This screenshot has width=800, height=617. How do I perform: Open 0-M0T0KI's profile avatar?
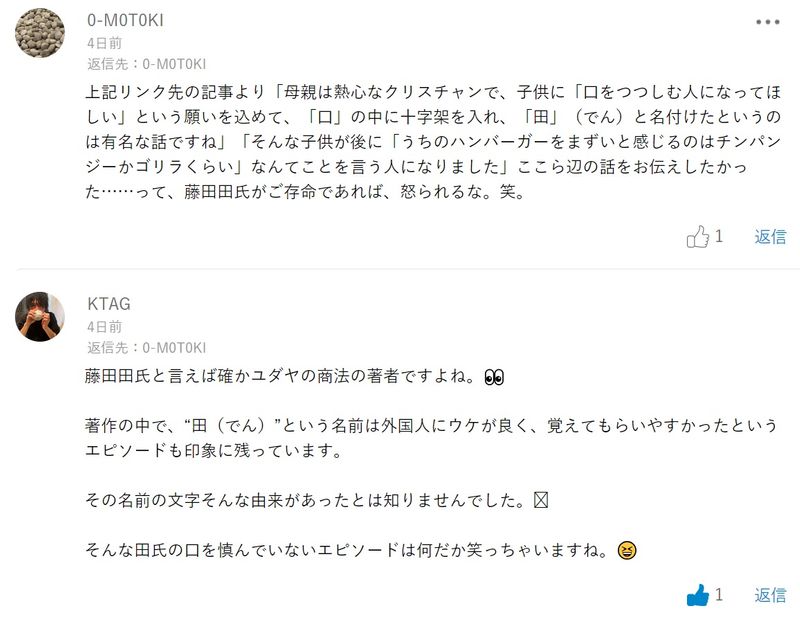[x=40, y=33]
